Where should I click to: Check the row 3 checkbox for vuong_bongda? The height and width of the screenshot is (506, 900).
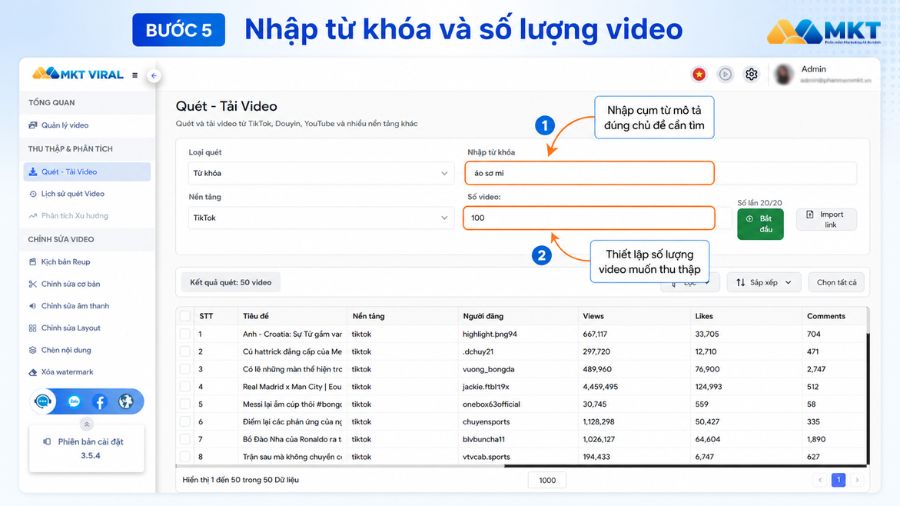[x=185, y=369]
